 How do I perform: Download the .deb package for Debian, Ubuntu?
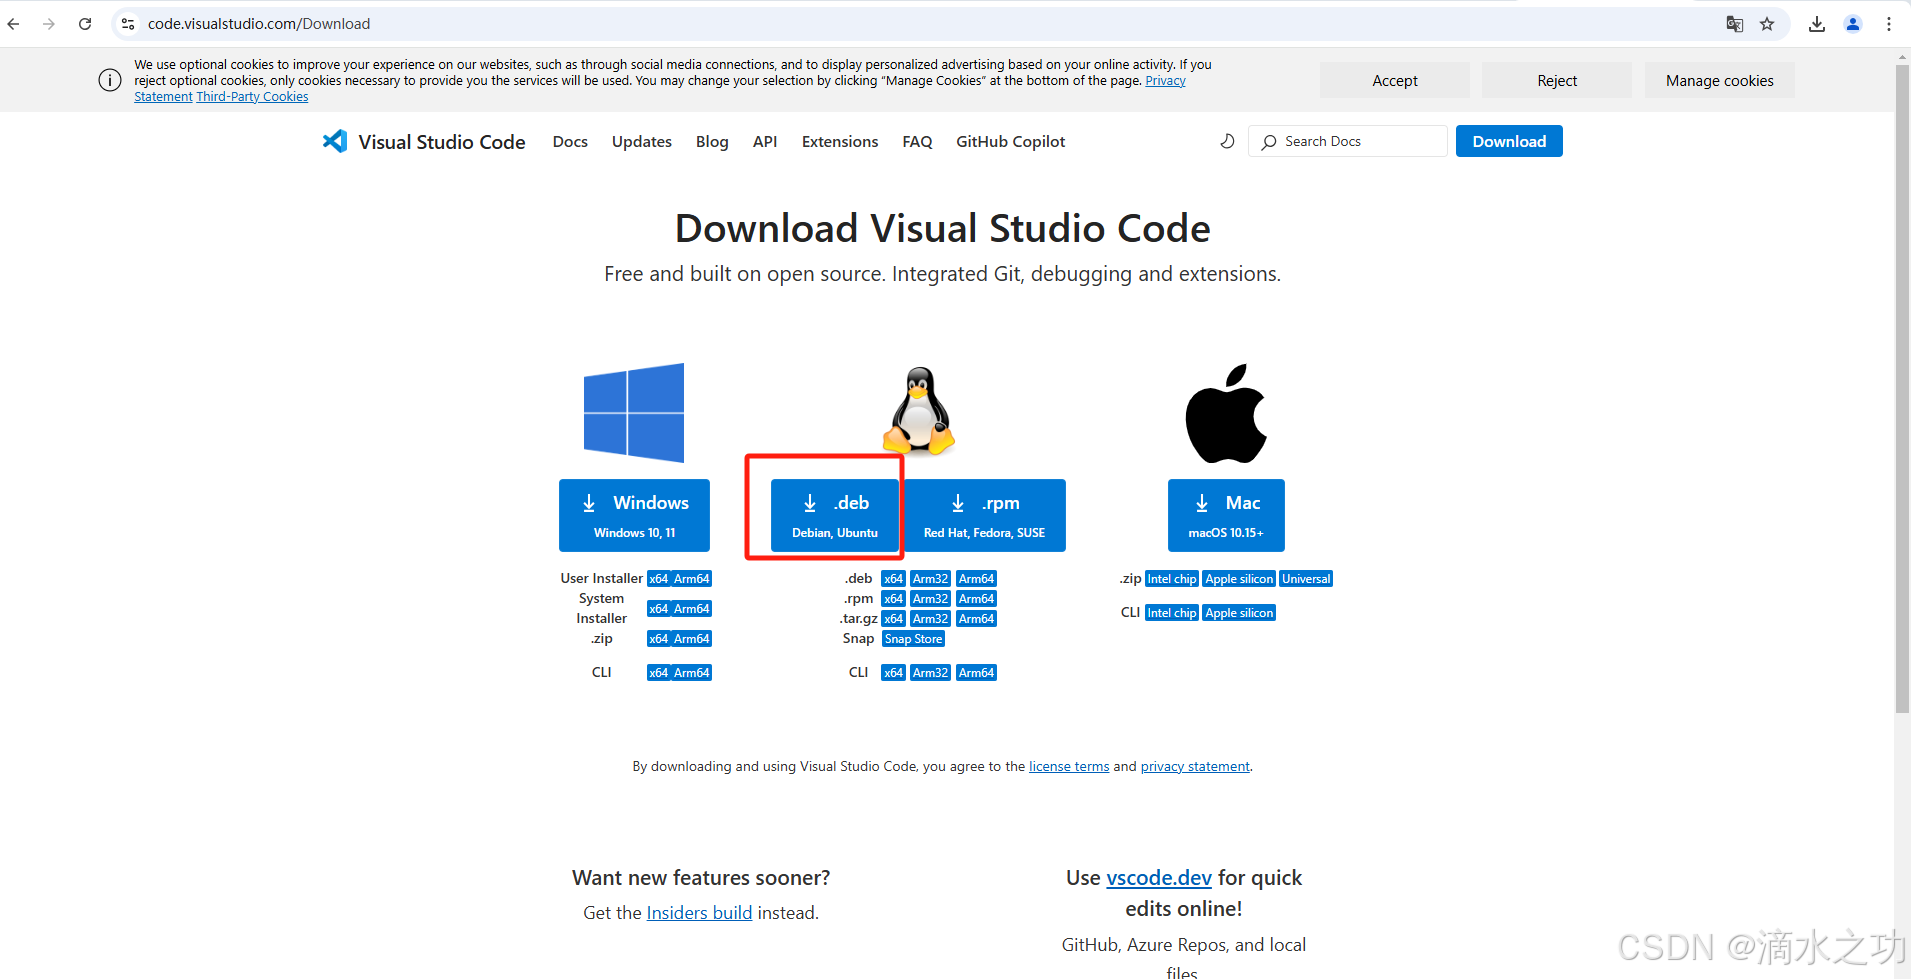834,515
